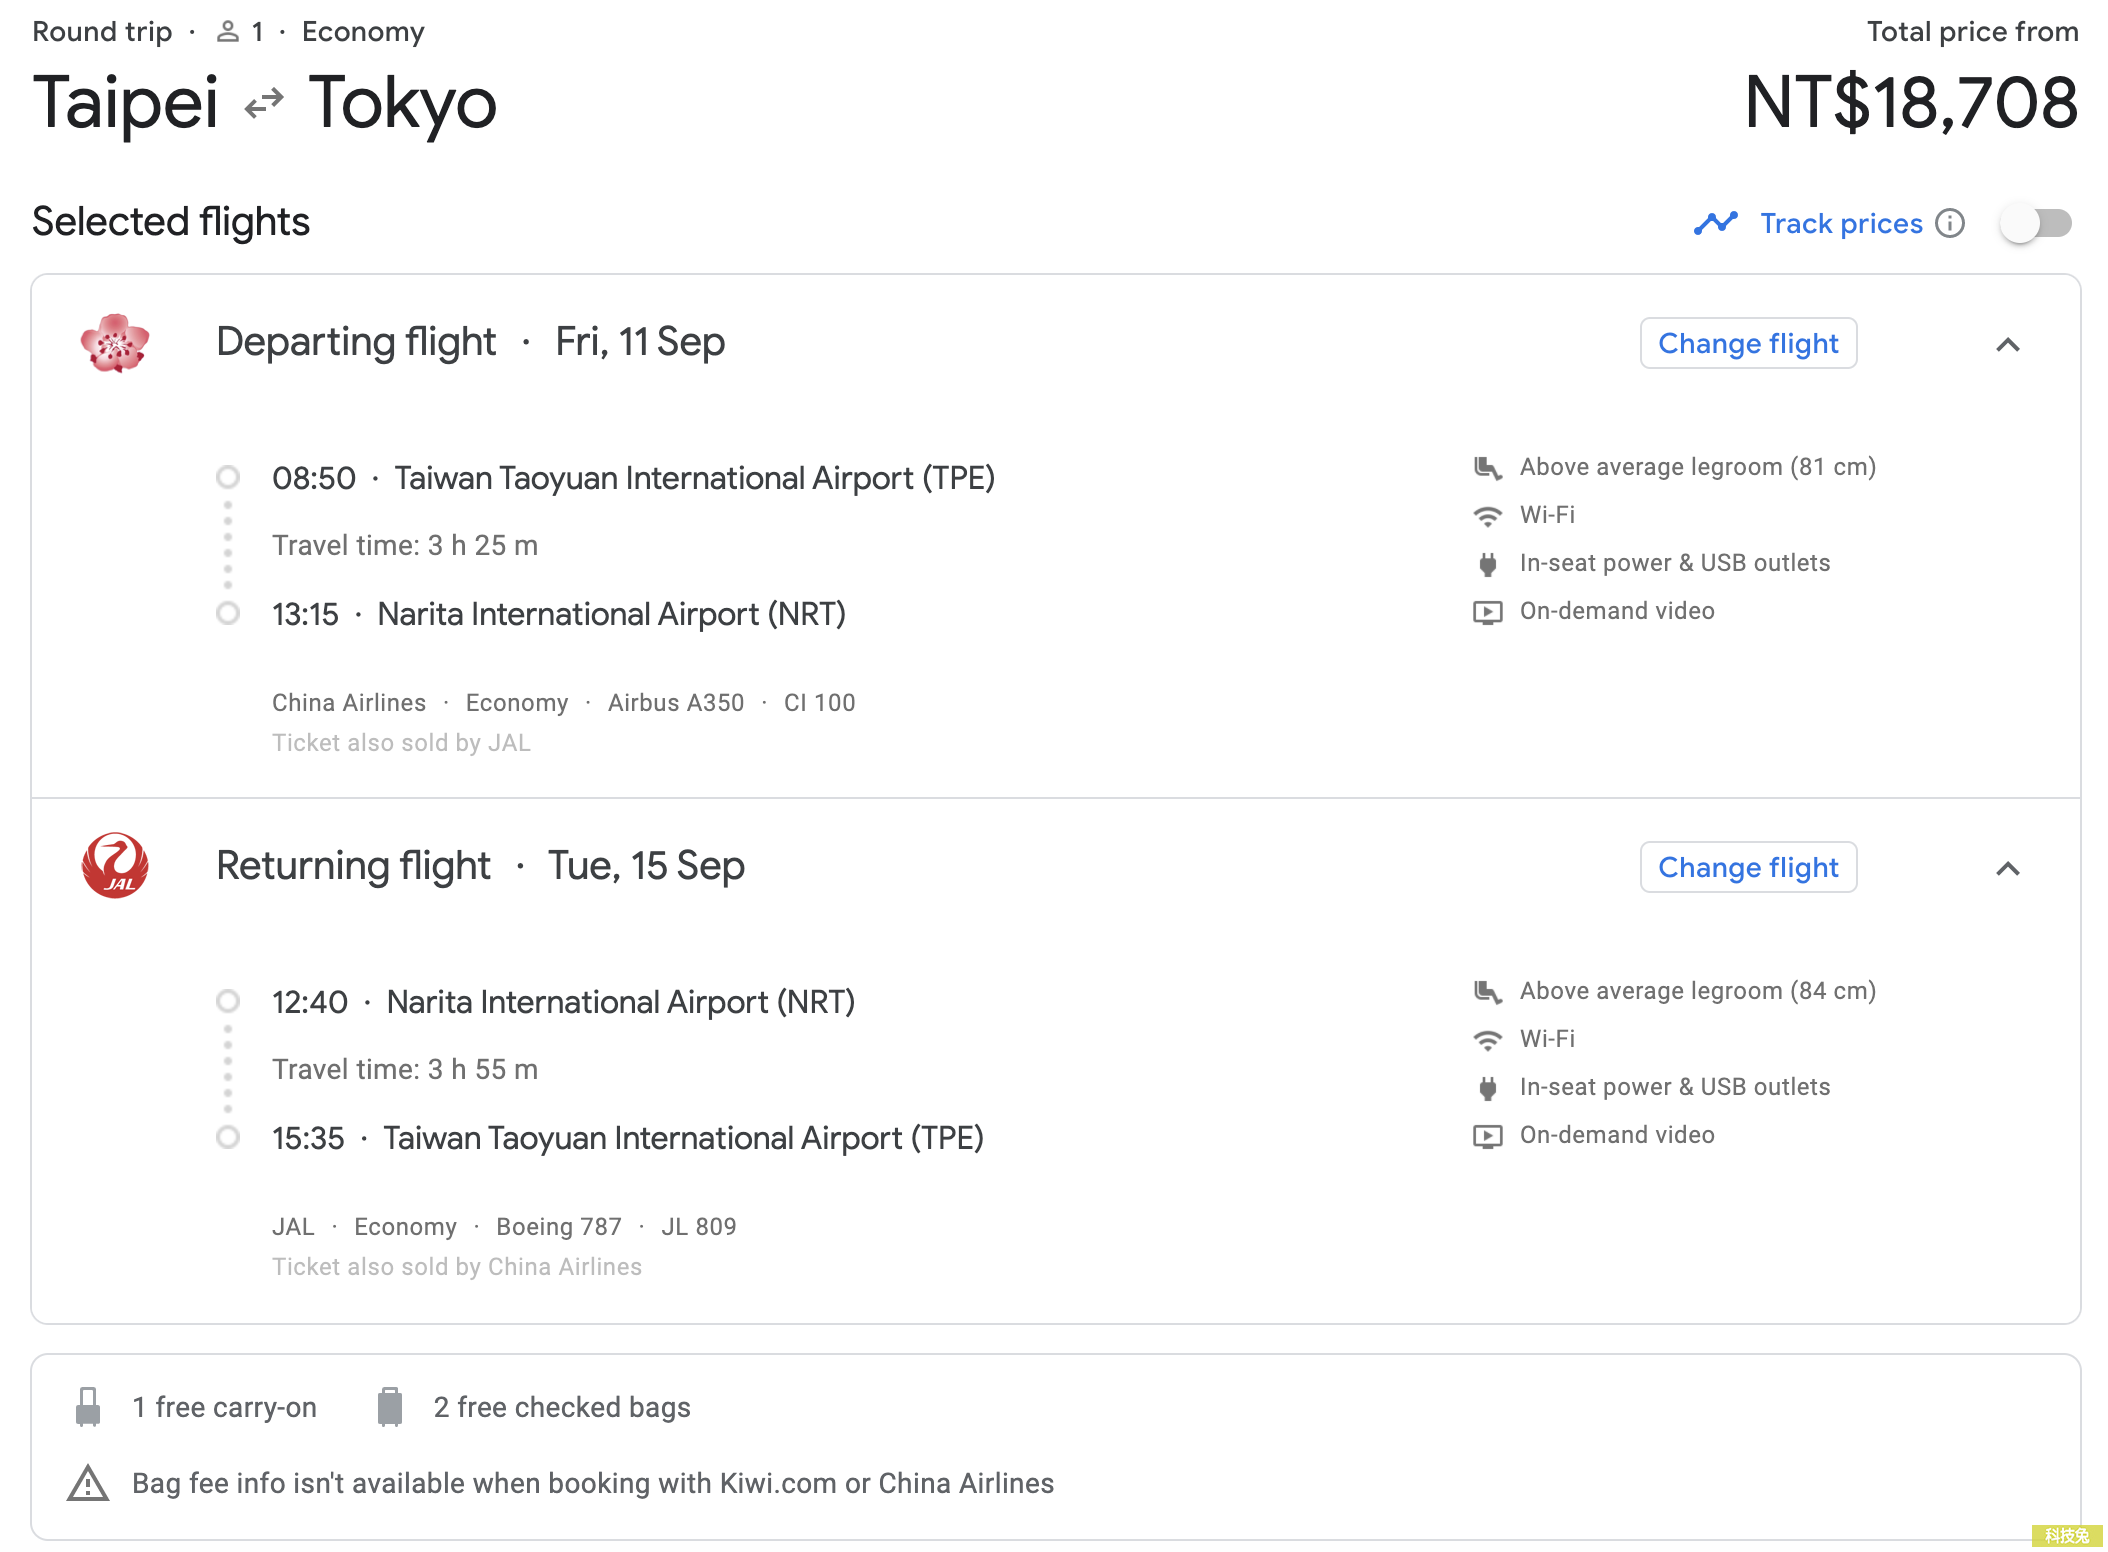Image resolution: width=2108 pixels, height=1552 pixels.
Task: Click 'Travel time: 3 h 55 m'
Action: point(405,1069)
